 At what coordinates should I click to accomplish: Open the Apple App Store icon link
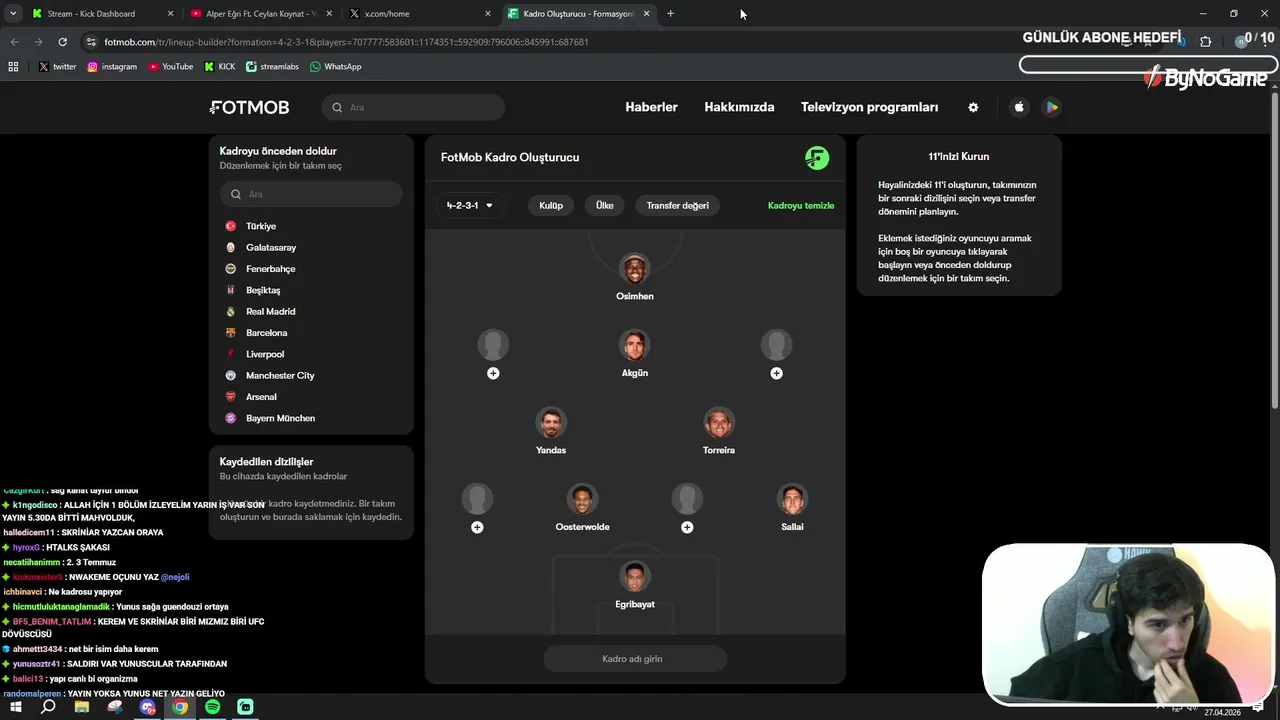1019,107
